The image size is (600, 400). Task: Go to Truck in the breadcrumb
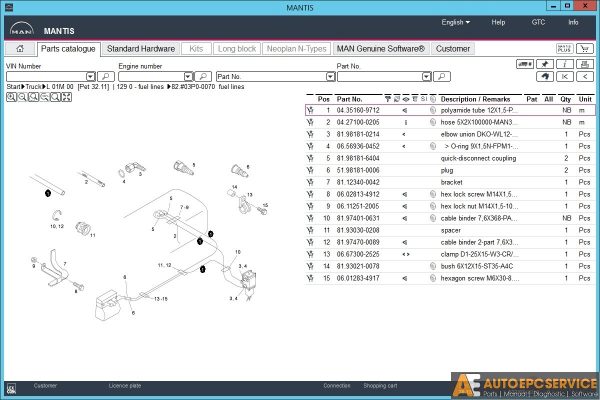[x=33, y=87]
